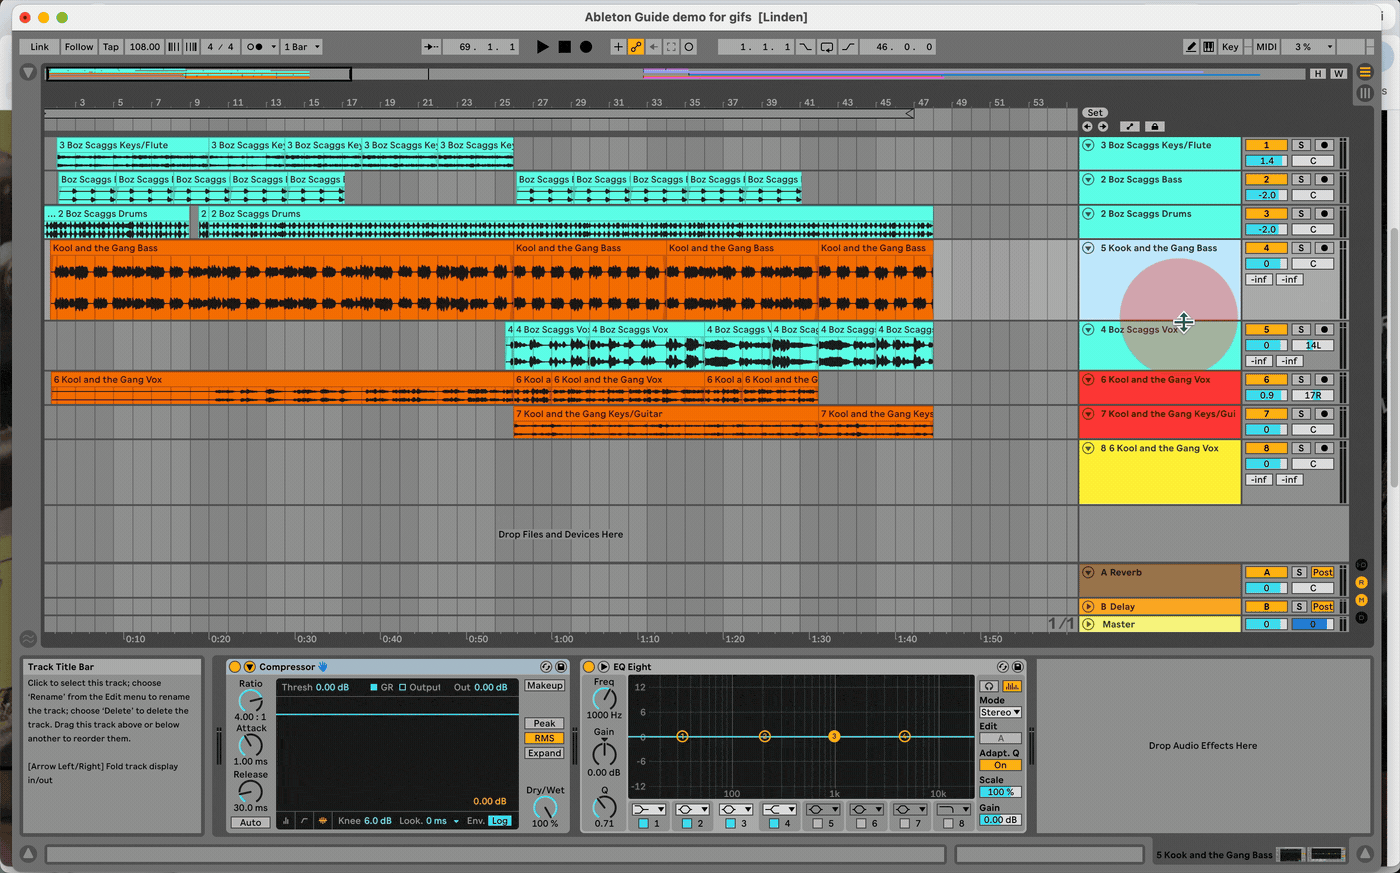Toggle Compressor device activator on/off
The width and height of the screenshot is (1400, 873).
tap(235, 667)
